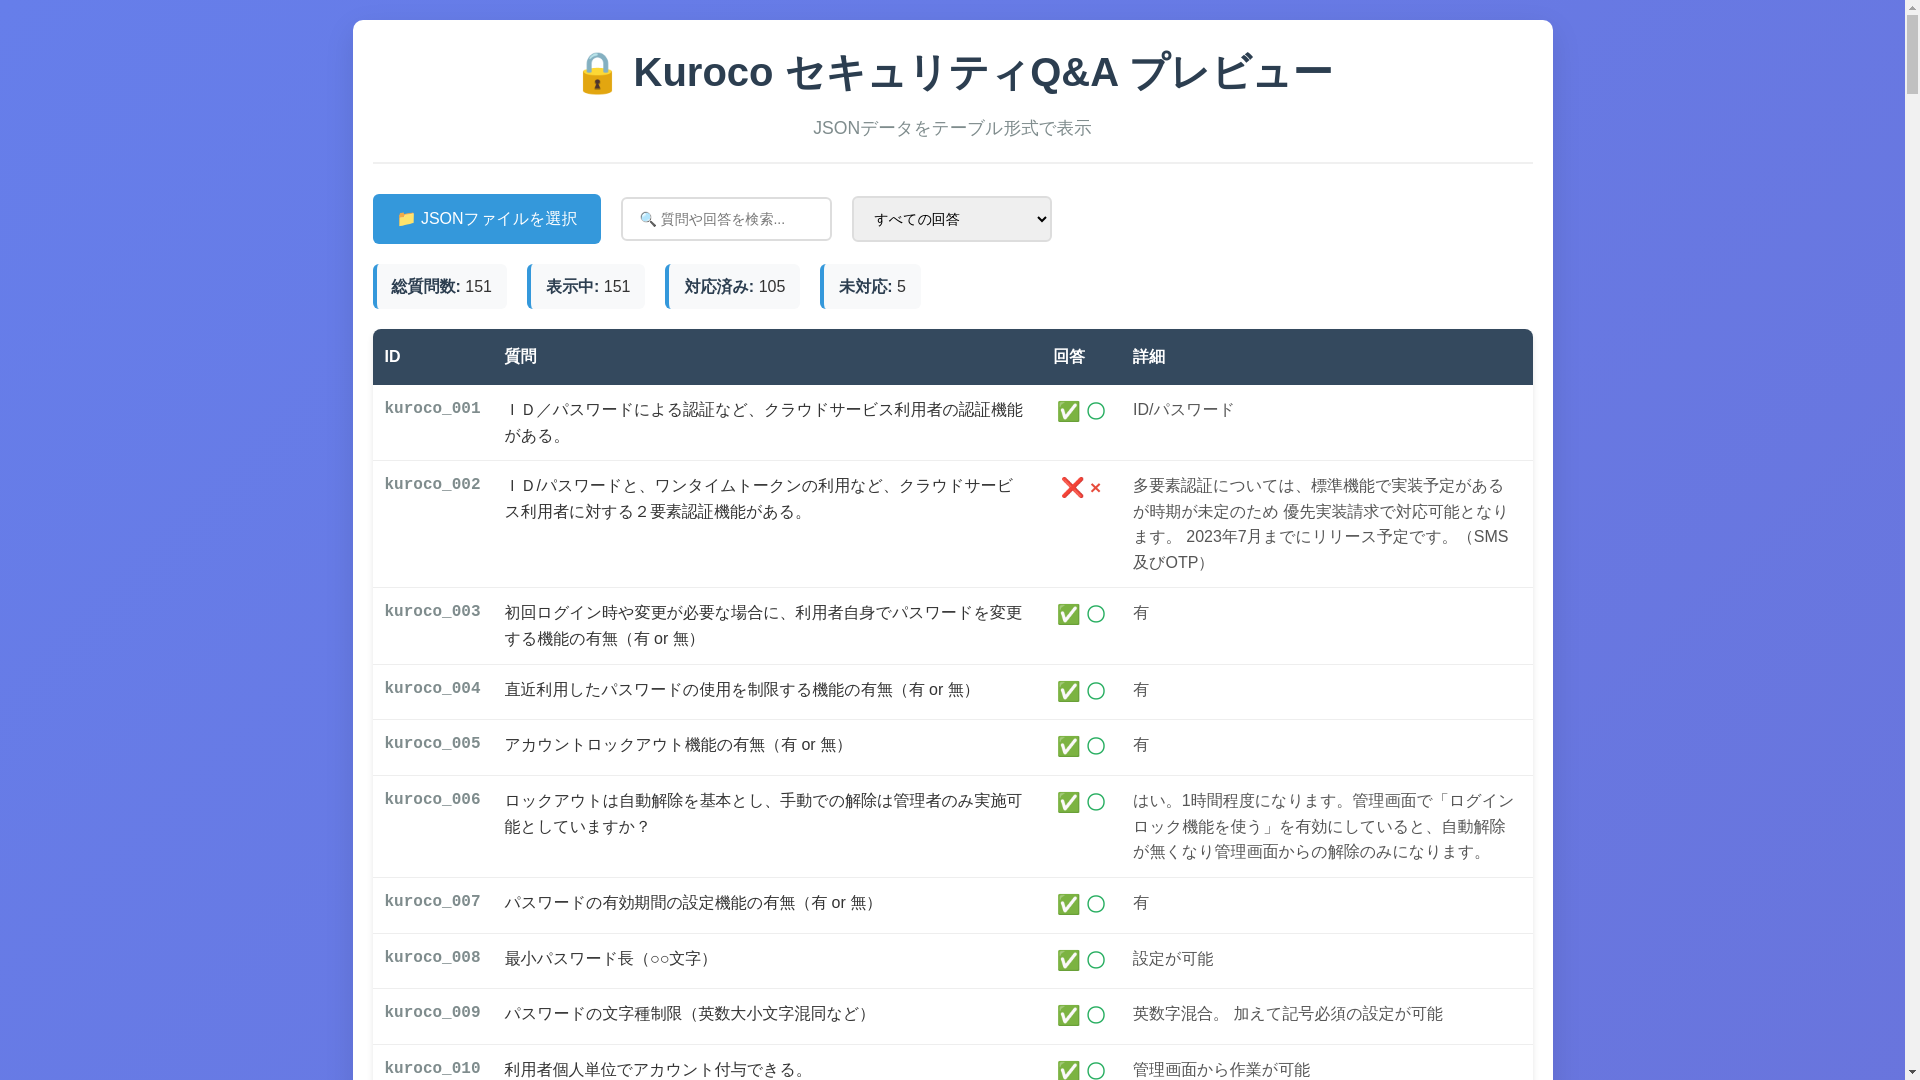
Task: Click the question アカウントロックアウト機能の有無
Action: pyautogui.click(x=677, y=746)
